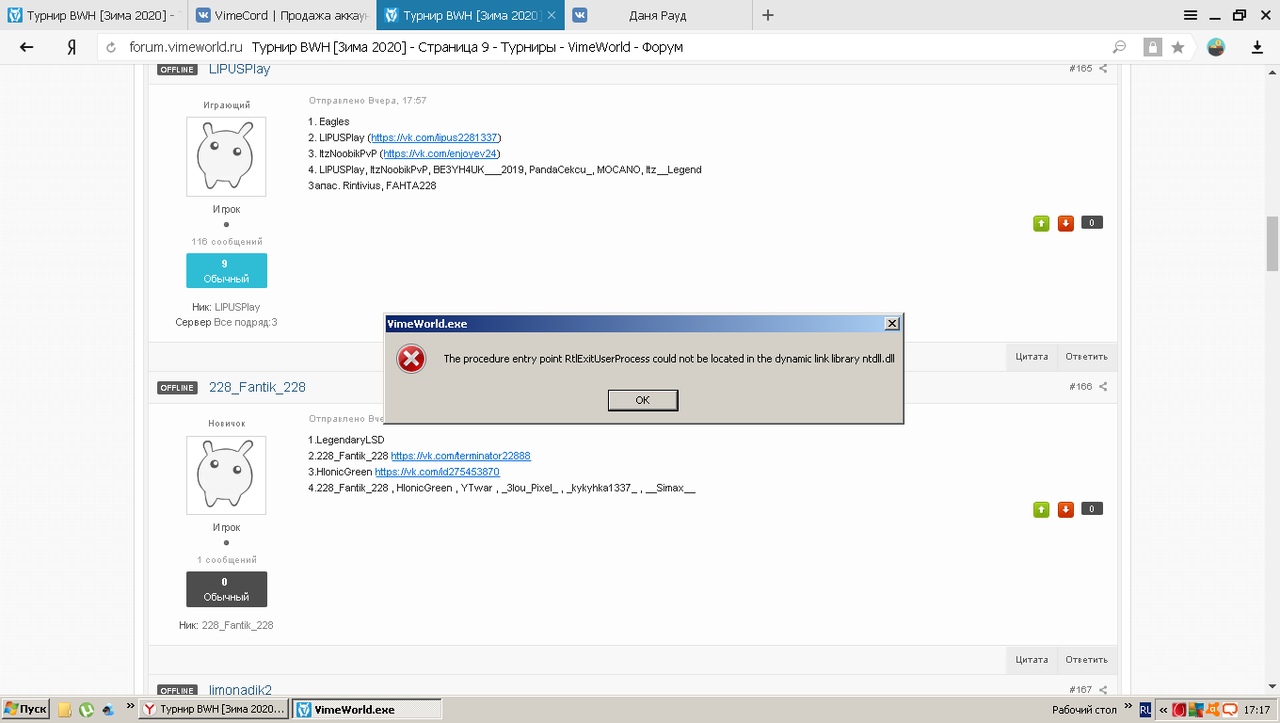The width and height of the screenshot is (1280, 723).
Task: Bookmark page with the star icon
Action: point(1178,47)
